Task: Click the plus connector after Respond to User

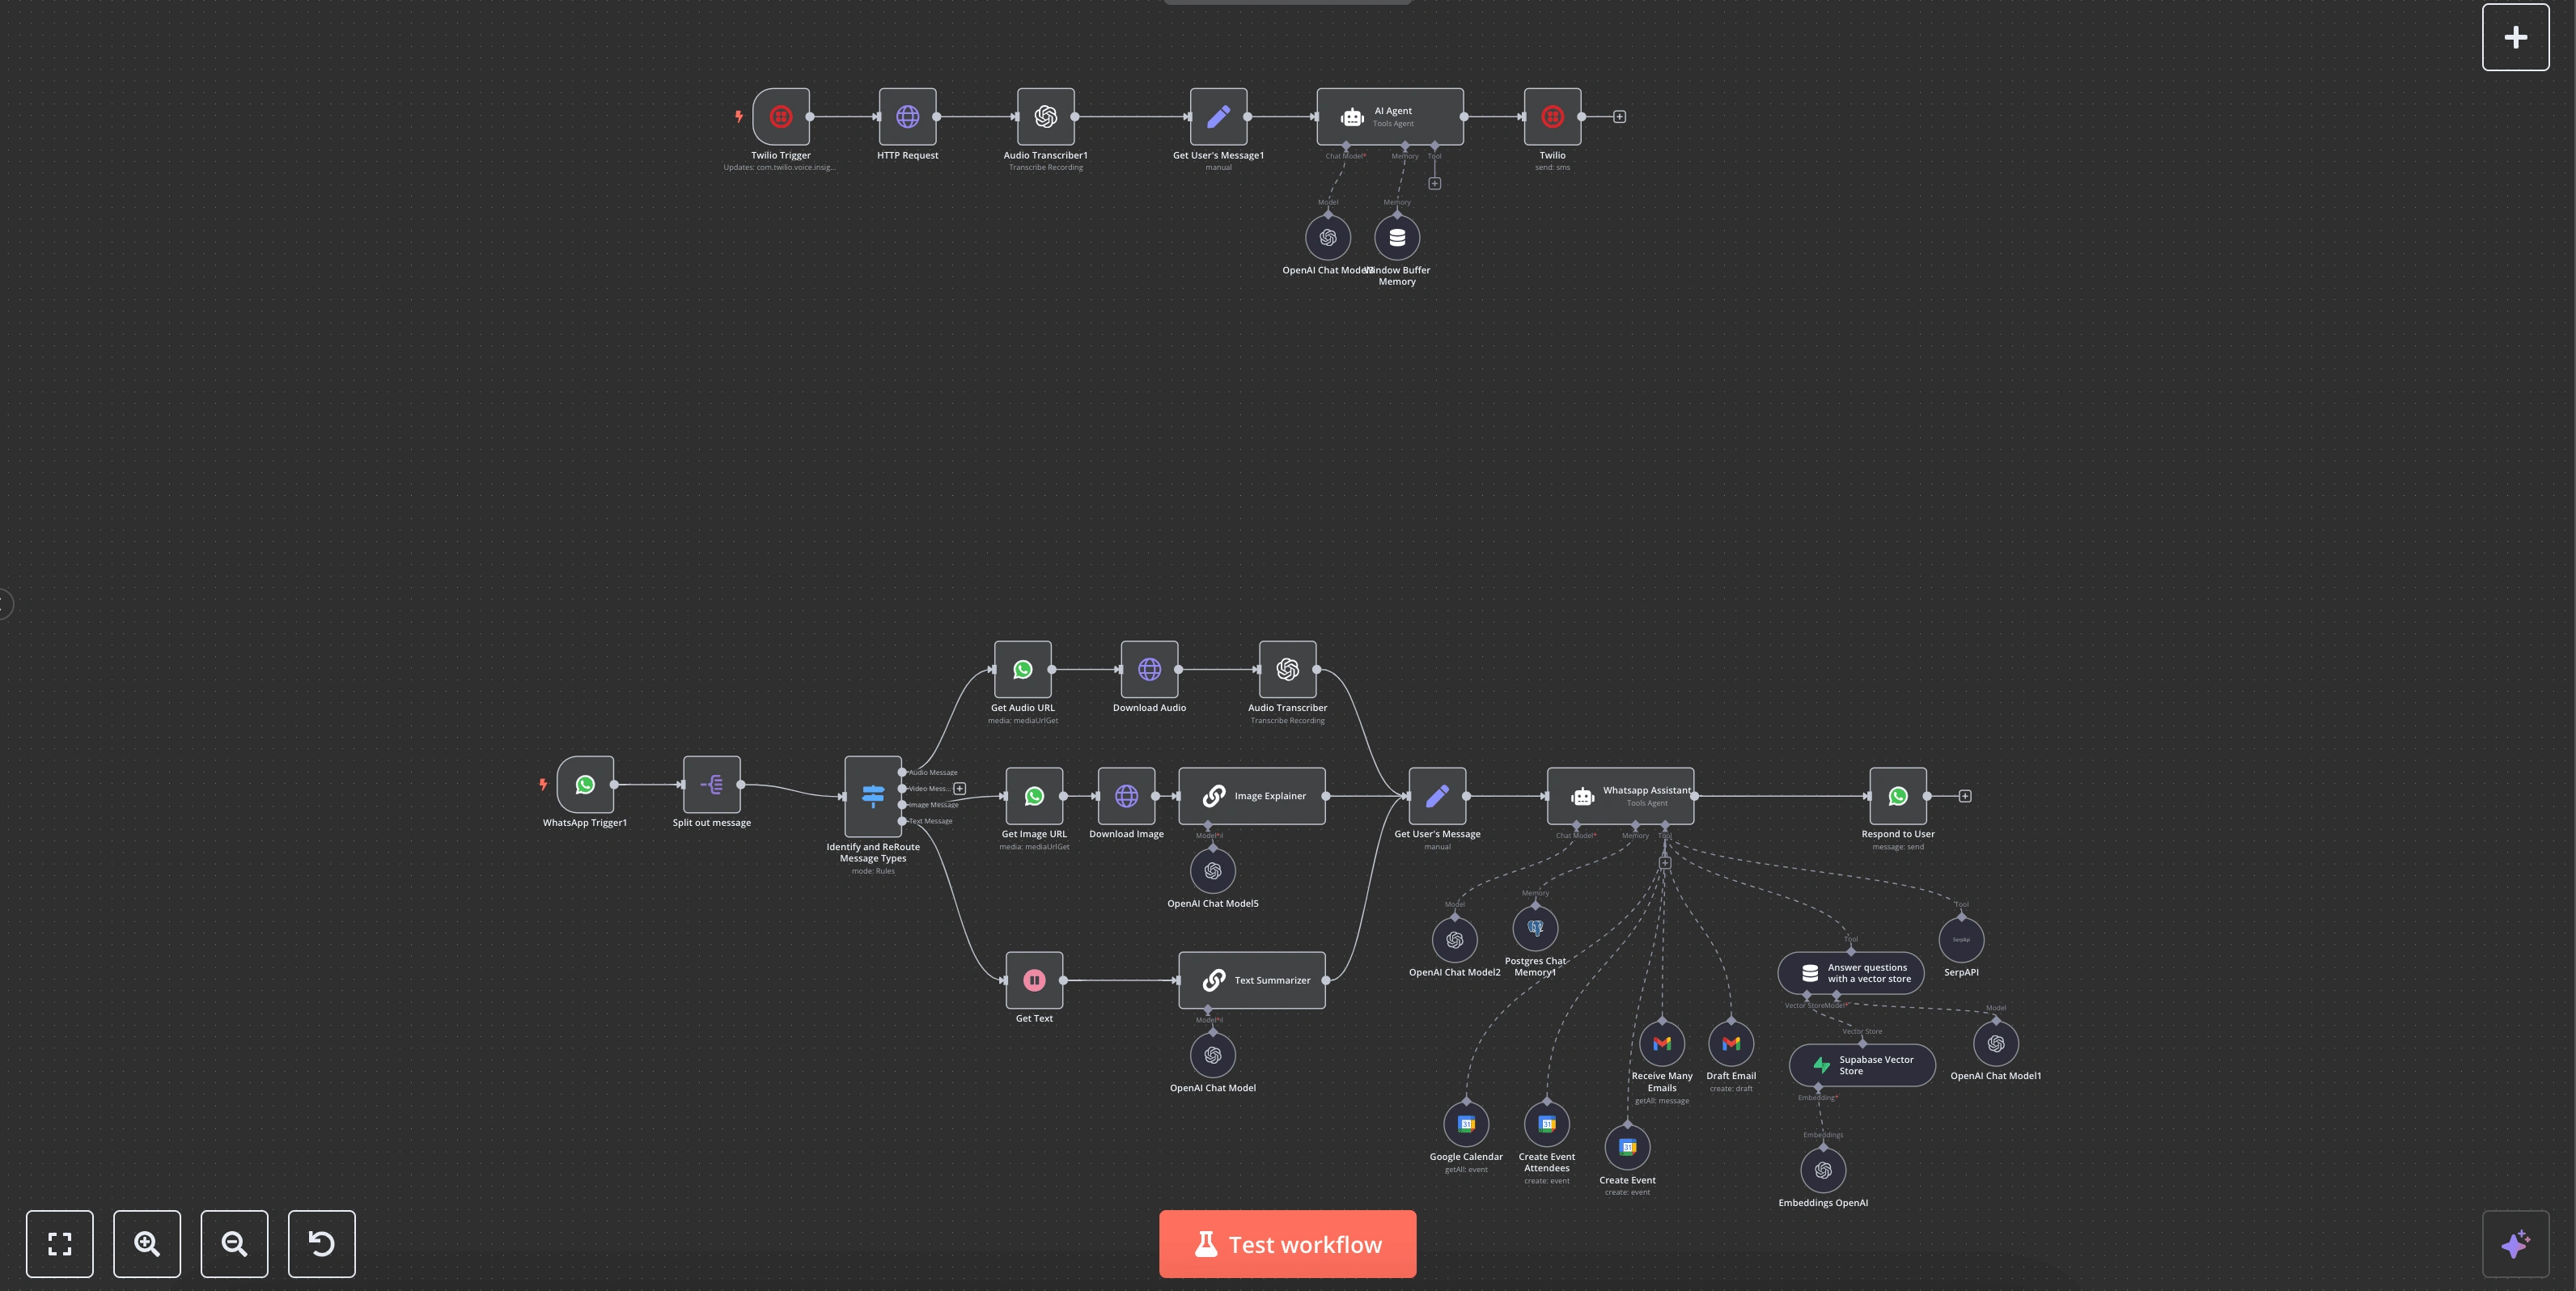Action: [x=1965, y=796]
